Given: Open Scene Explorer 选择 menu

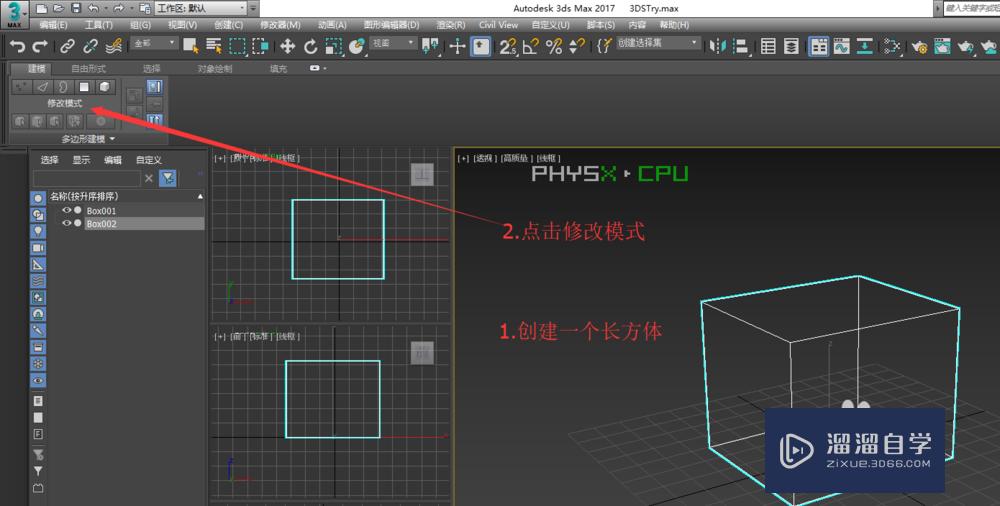Looking at the screenshot, I should click(x=50, y=160).
